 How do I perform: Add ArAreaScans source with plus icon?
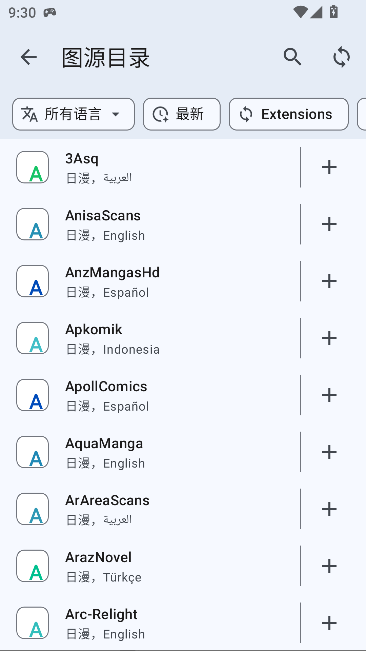coord(329,509)
